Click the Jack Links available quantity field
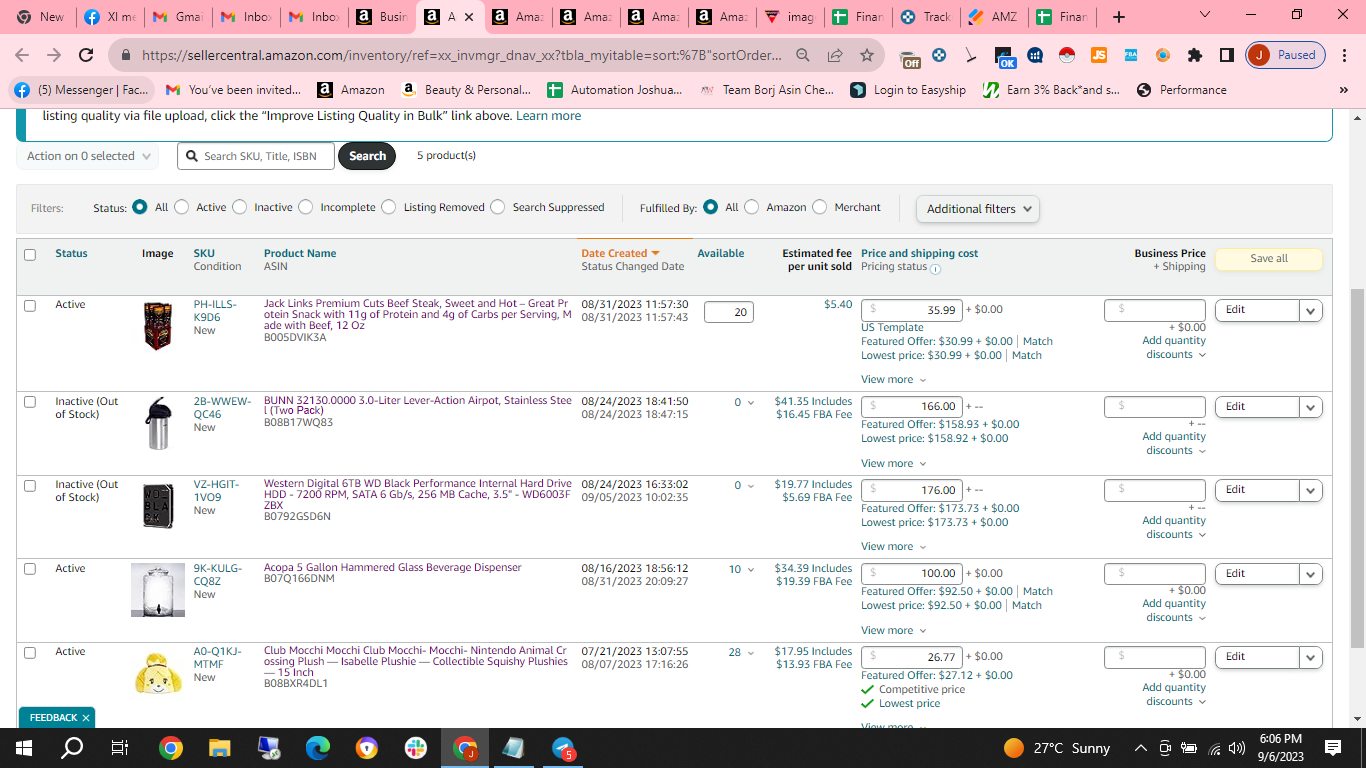Screen dimensions: 1366x768 tap(728, 312)
